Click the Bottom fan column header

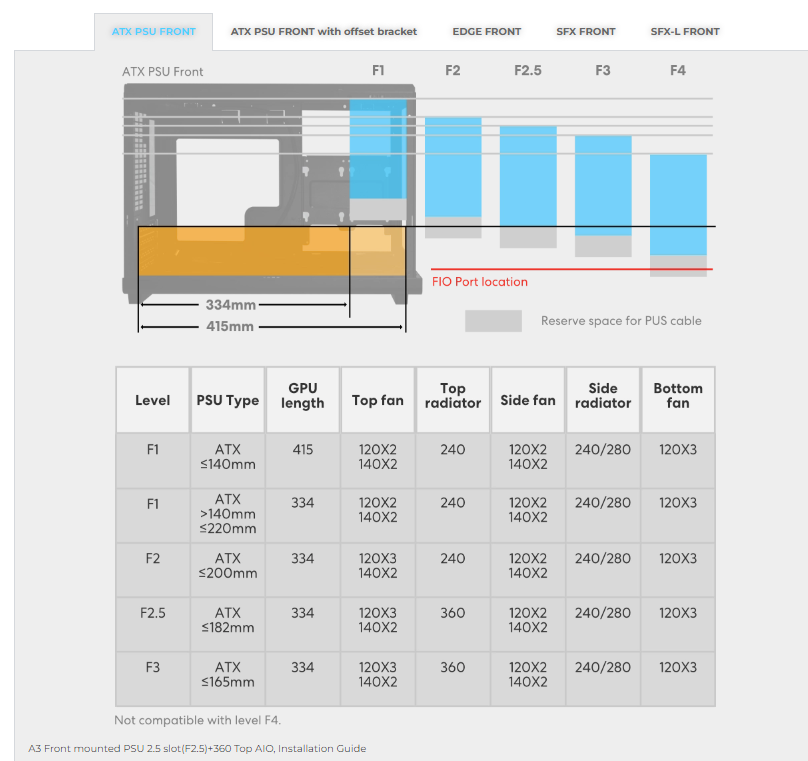(678, 400)
